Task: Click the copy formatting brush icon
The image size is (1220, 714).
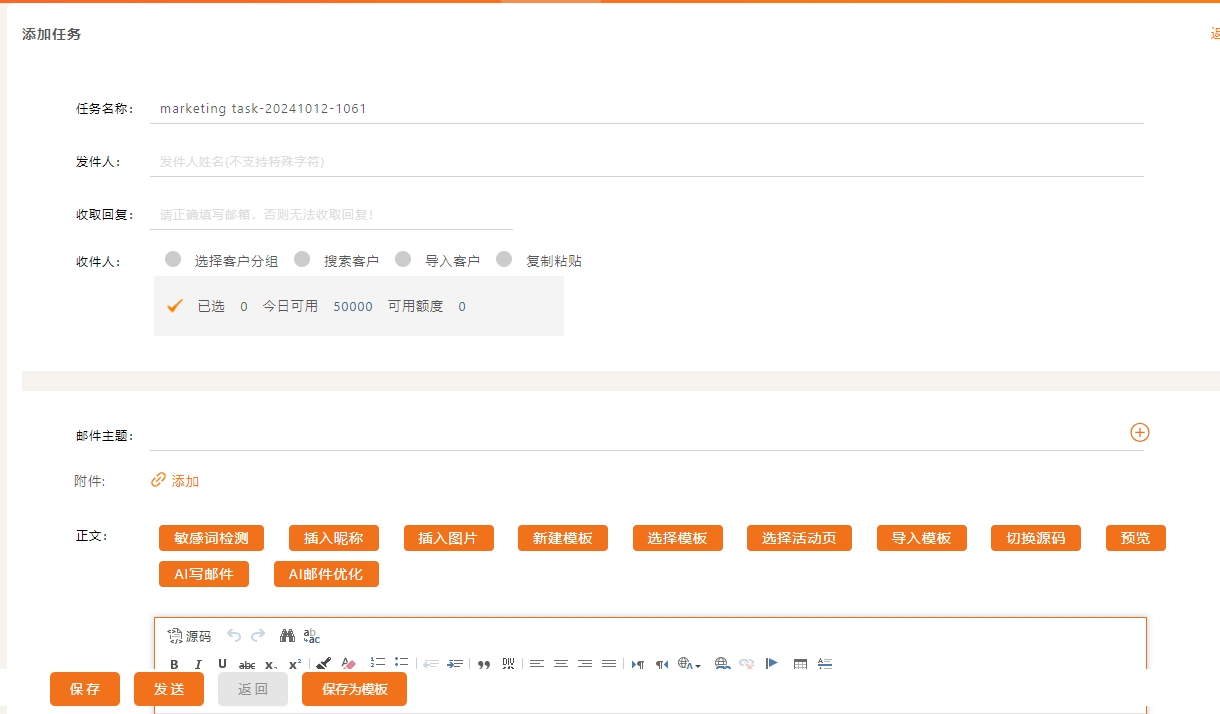Action: (x=323, y=663)
